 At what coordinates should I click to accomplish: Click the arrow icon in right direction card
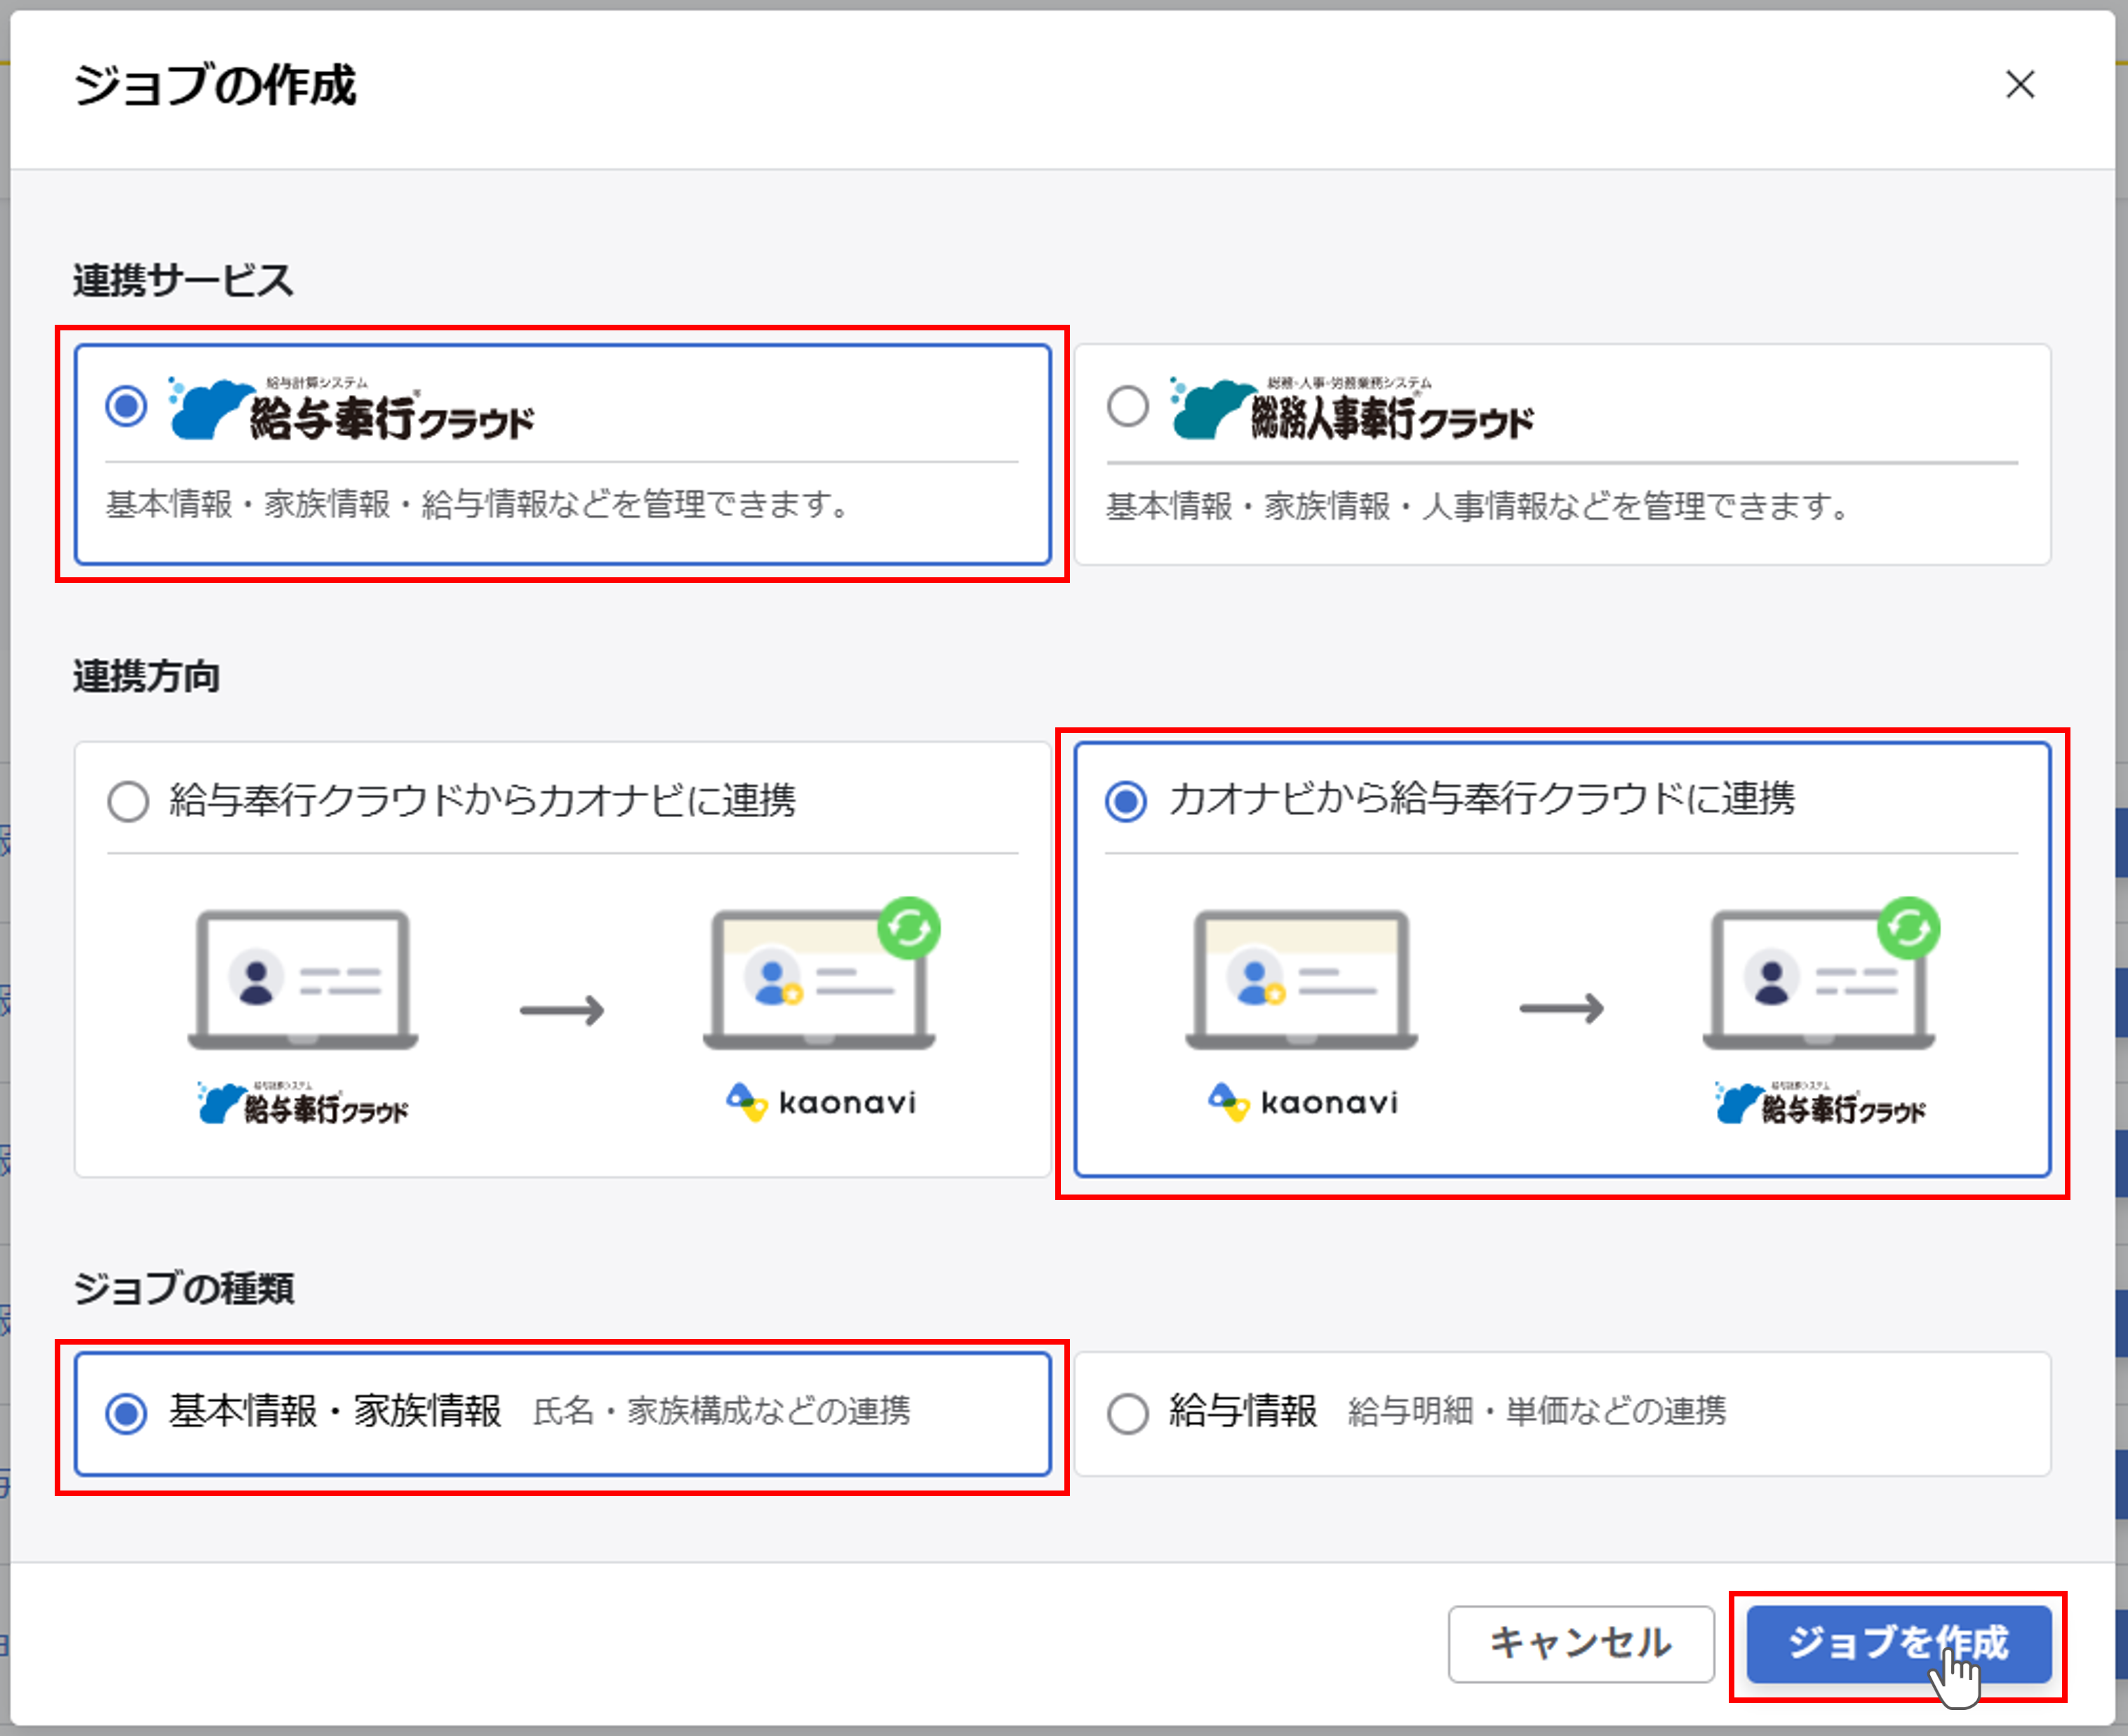(1562, 1008)
